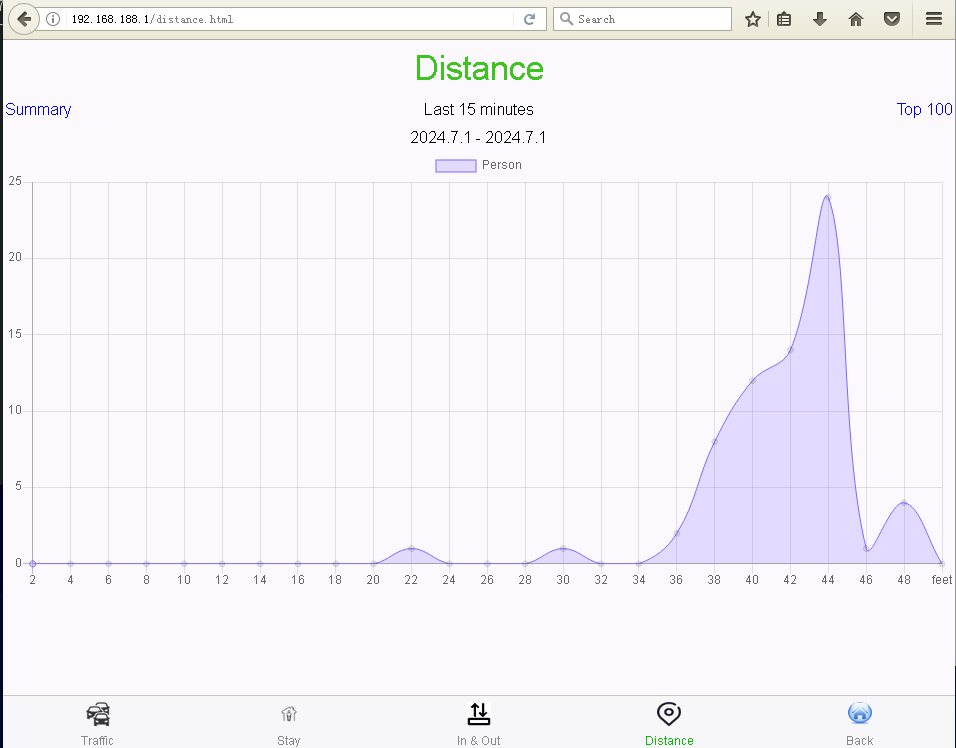View site information icon in address bar
Screen dimensions: 956x748
[53, 19]
